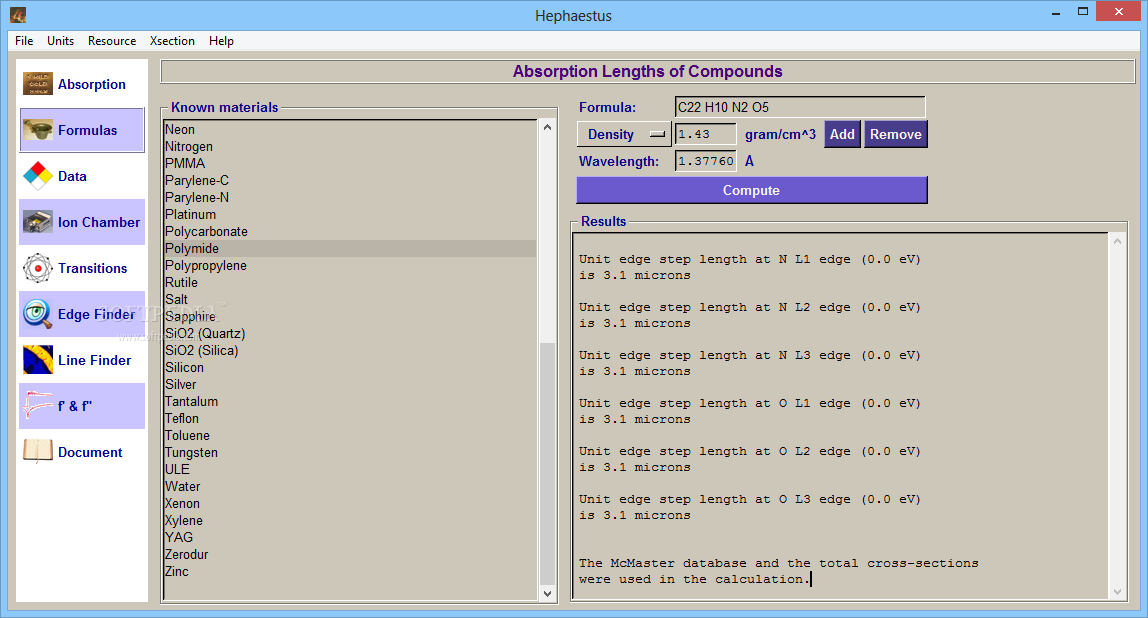Screen dimensions: 1148x618
Task: Click materials list scroll up arrow
Action: coord(547,127)
